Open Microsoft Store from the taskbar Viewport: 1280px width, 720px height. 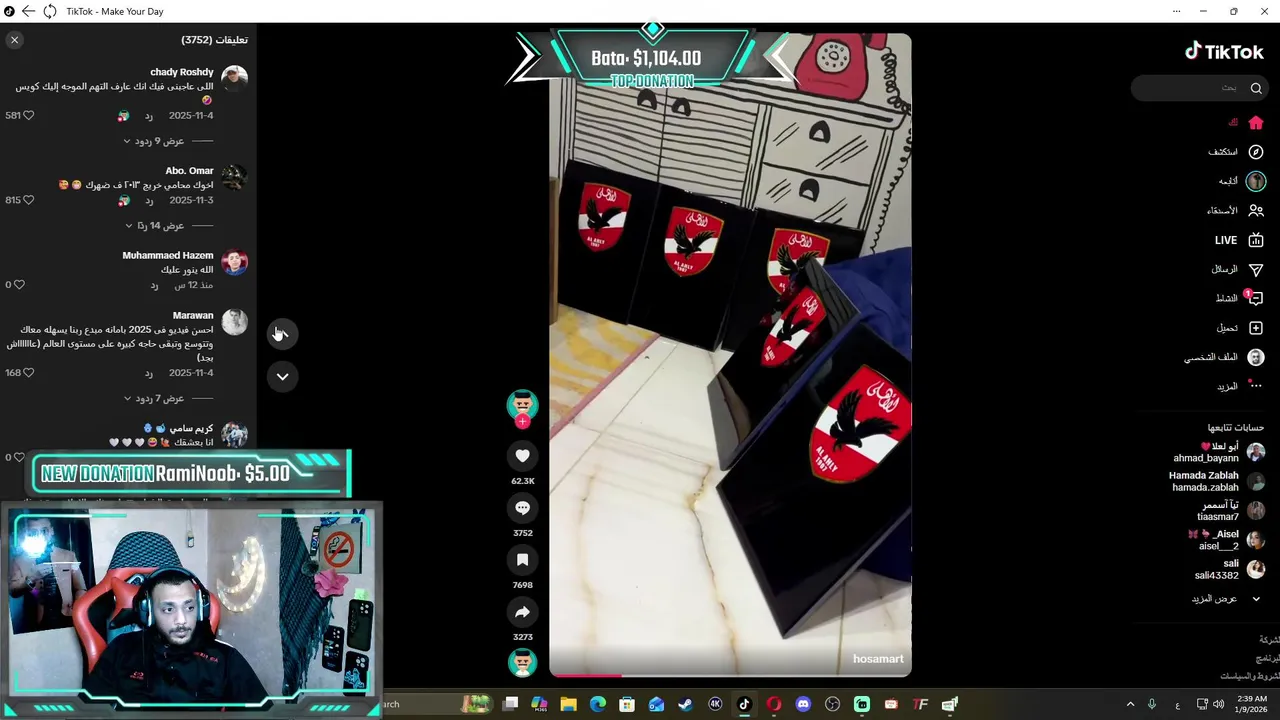tap(627, 704)
